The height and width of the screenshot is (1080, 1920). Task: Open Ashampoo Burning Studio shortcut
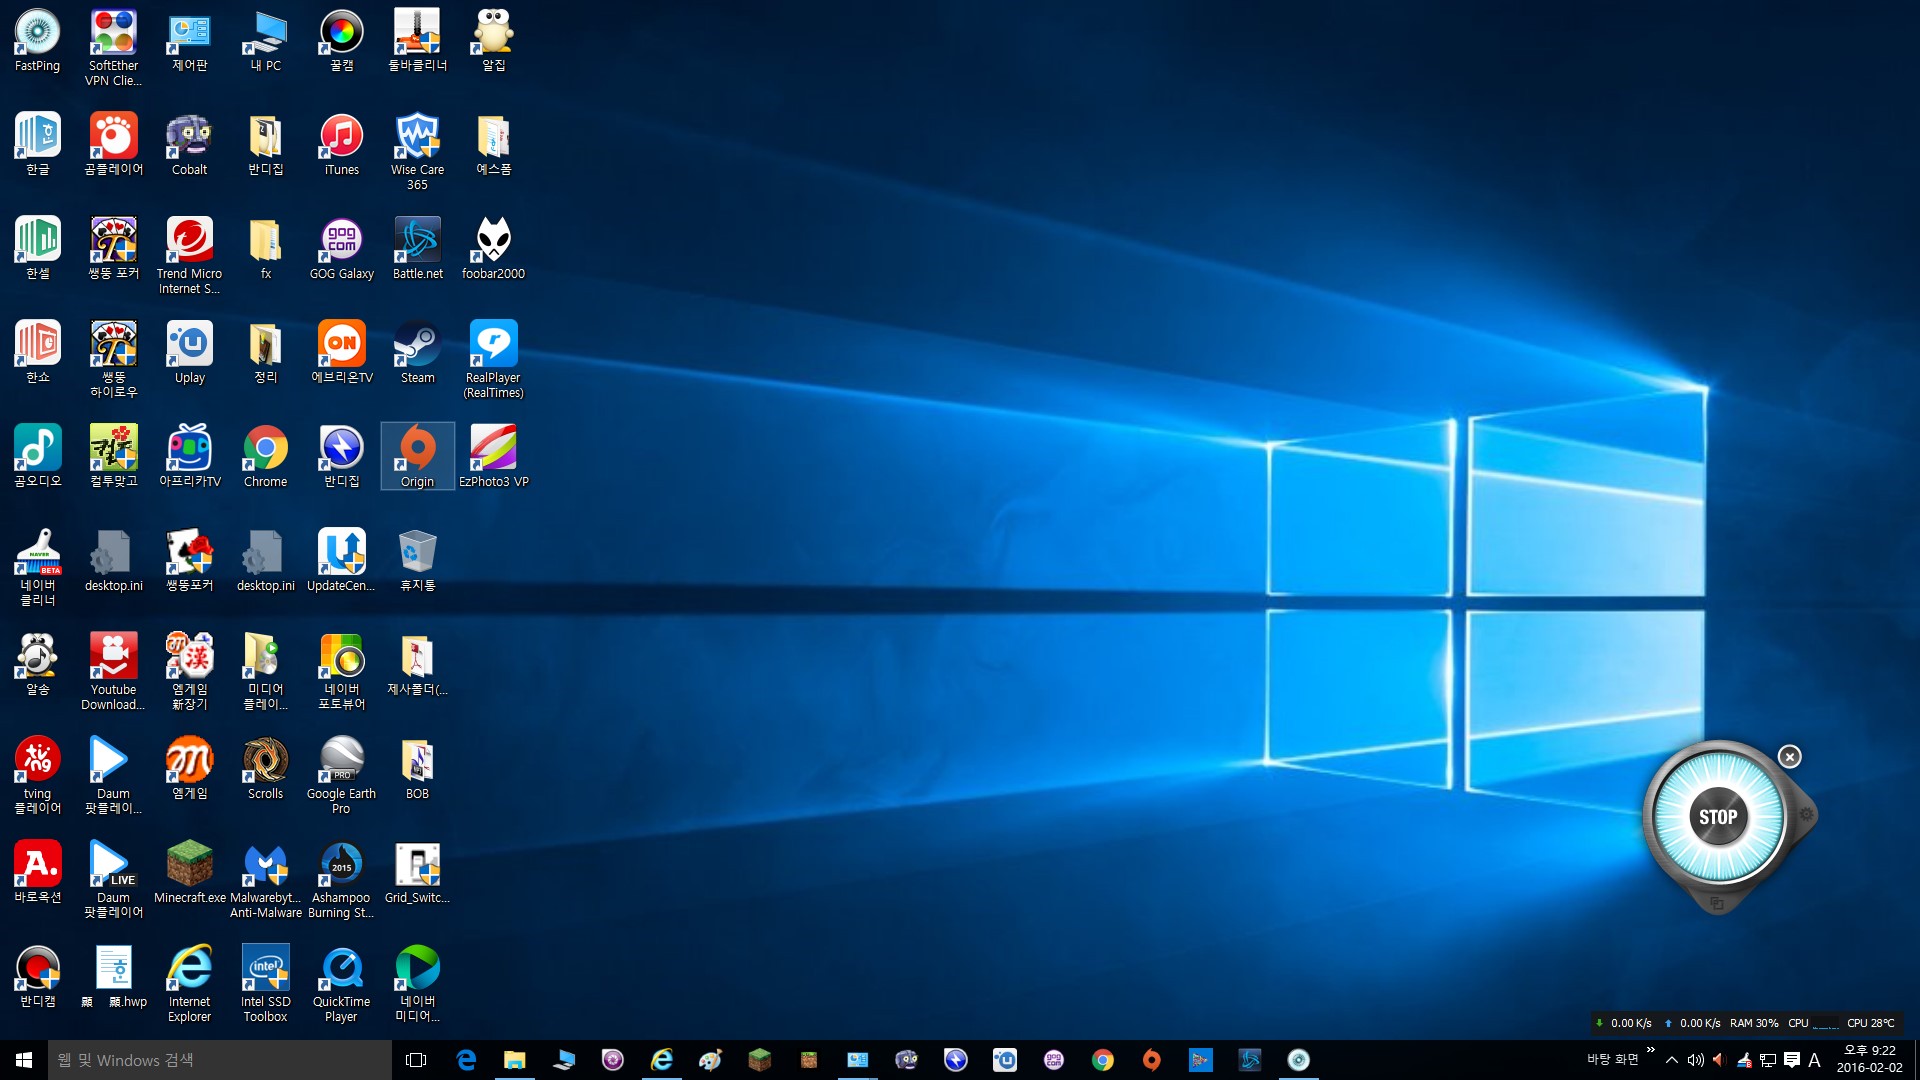tap(341, 880)
